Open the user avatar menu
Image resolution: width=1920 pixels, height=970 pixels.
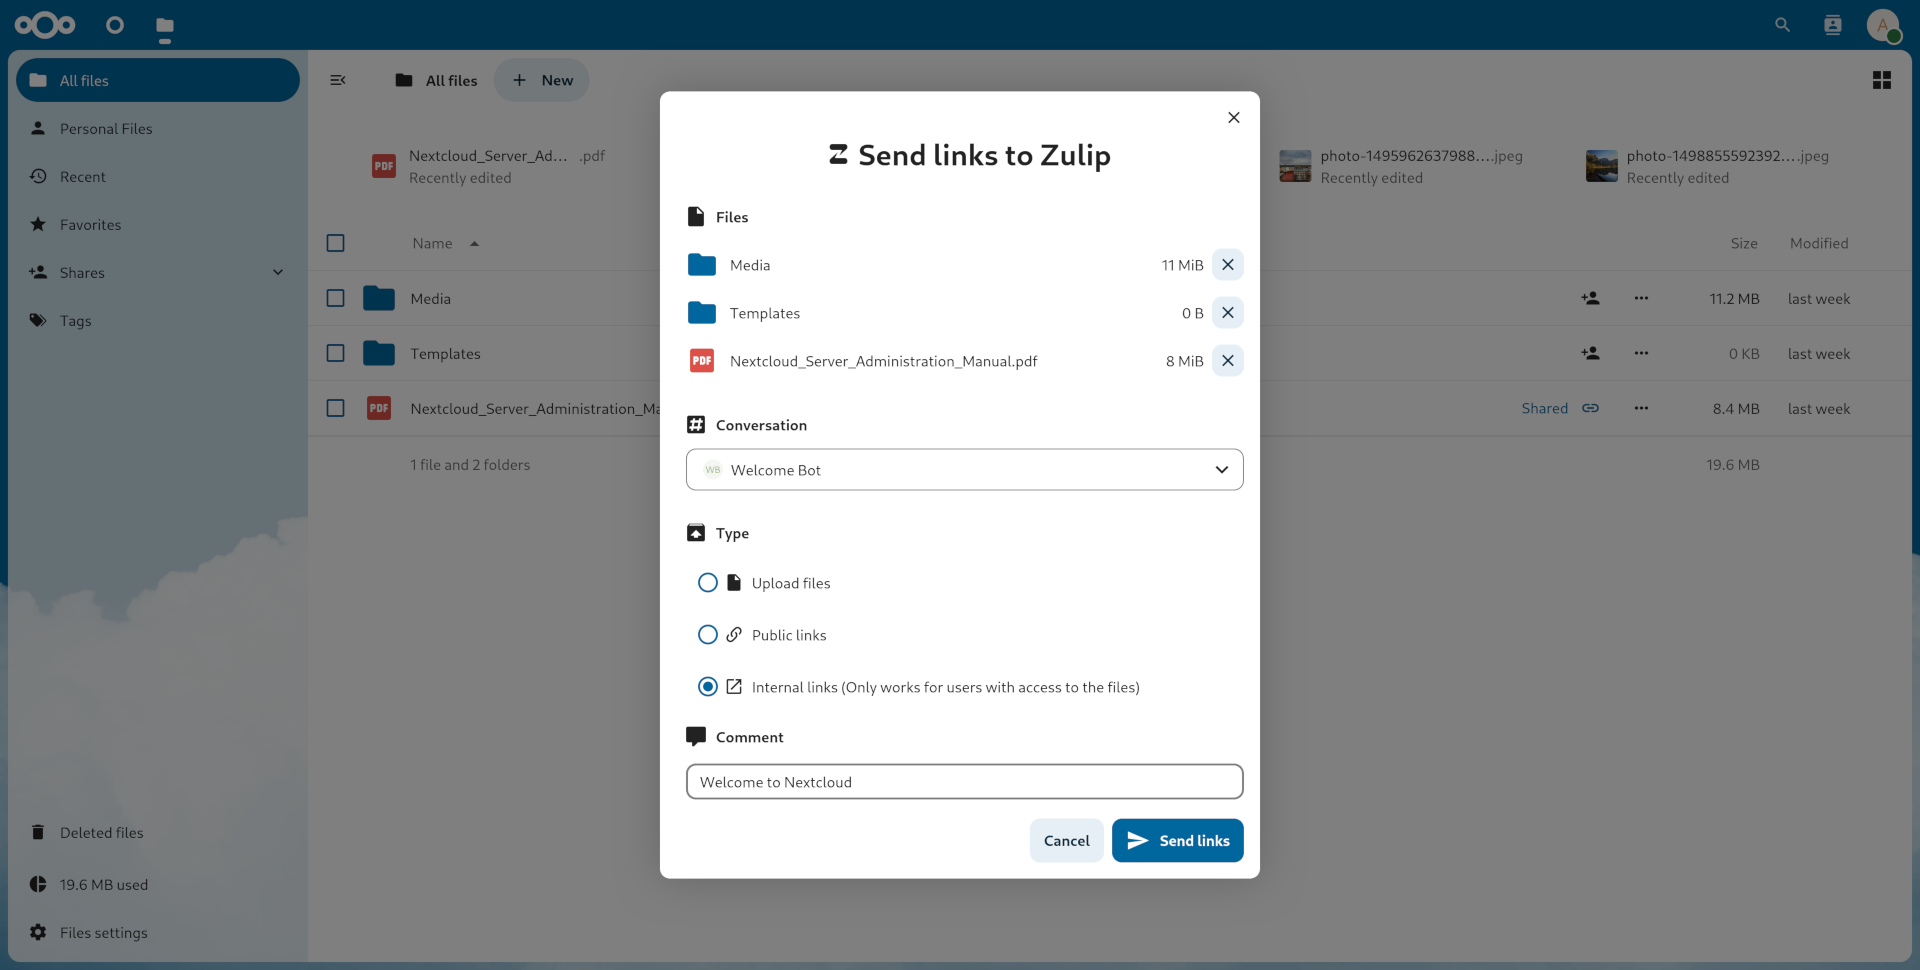click(x=1883, y=25)
